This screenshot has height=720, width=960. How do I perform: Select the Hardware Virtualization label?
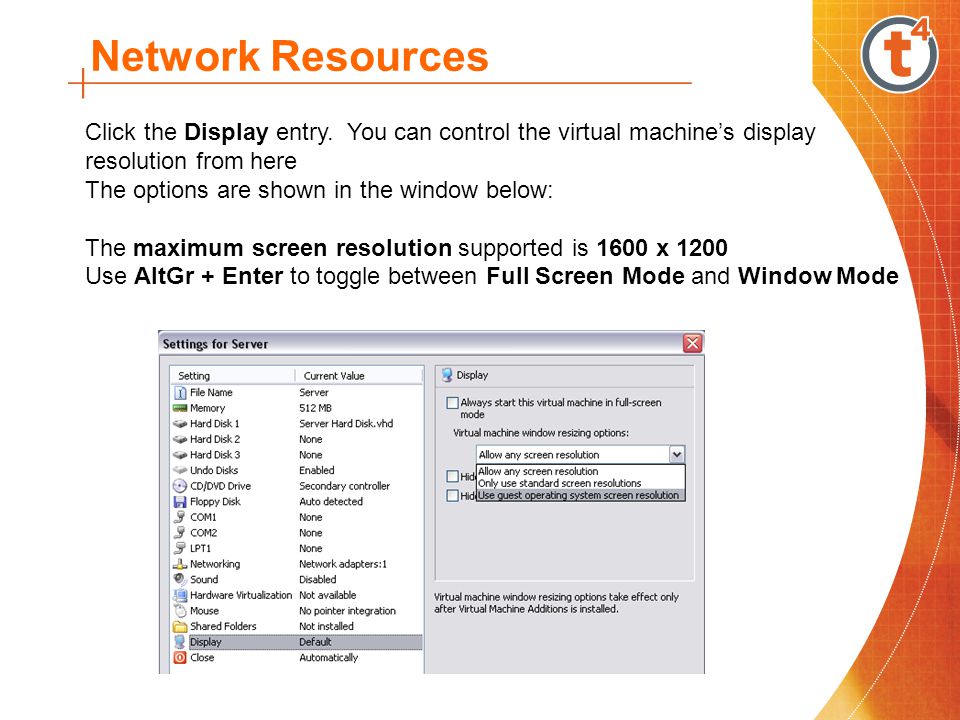[x=241, y=595]
